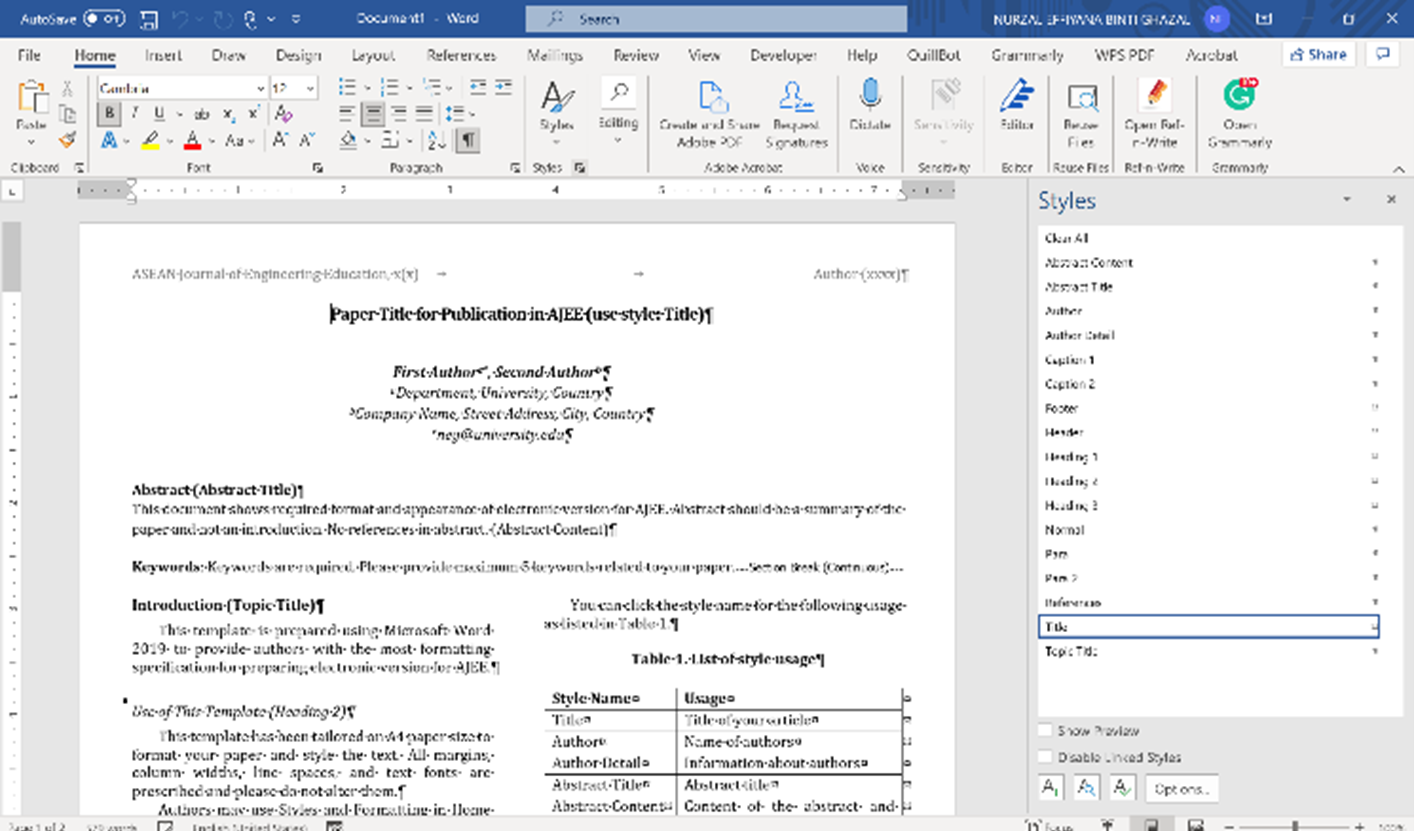The width and height of the screenshot is (1414, 831).
Task: Click the Open Grammarly icon
Action: tap(1239, 97)
